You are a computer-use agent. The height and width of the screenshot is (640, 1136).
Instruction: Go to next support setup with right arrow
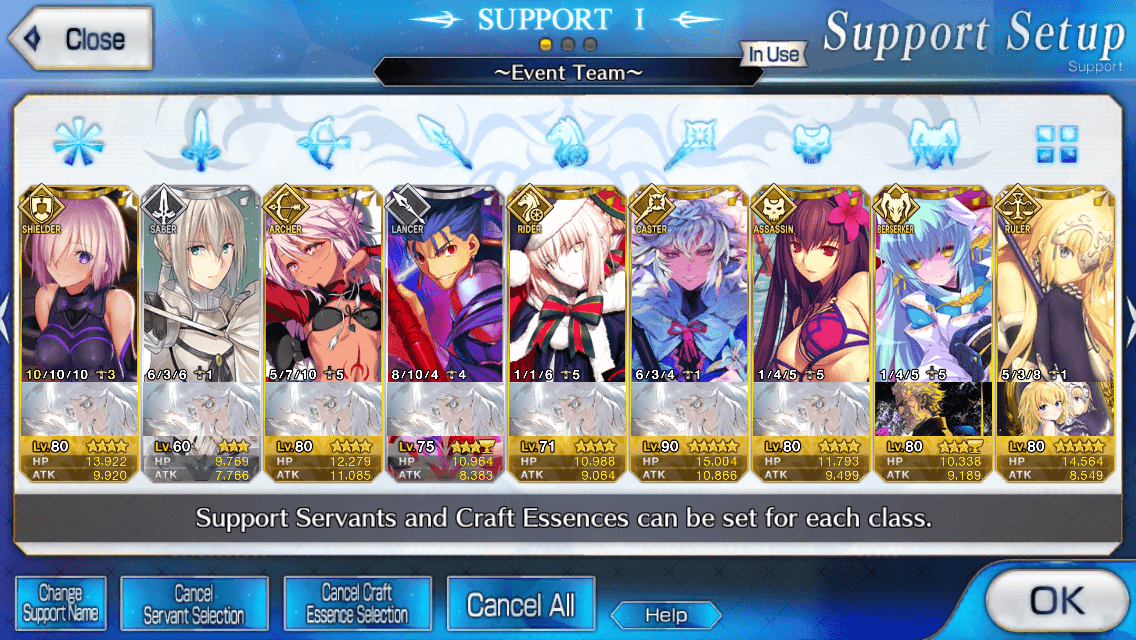click(1129, 319)
